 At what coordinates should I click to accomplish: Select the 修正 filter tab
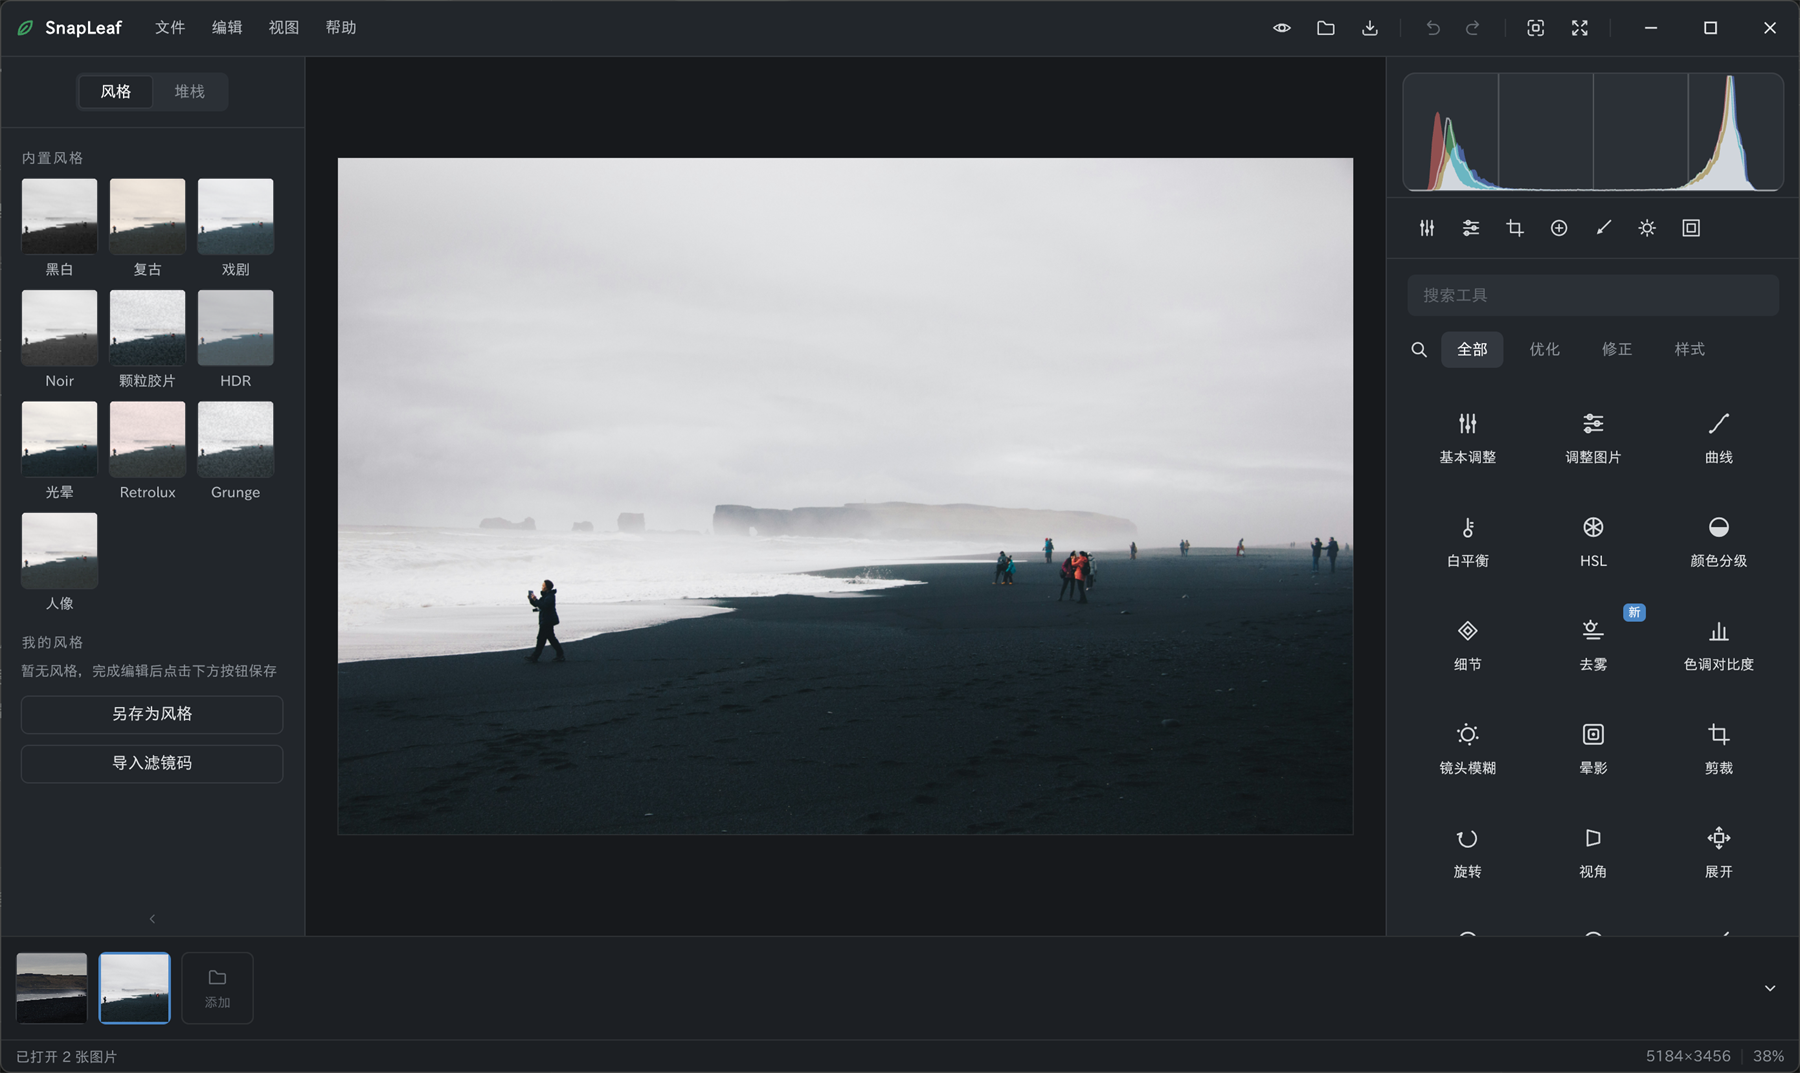point(1616,349)
